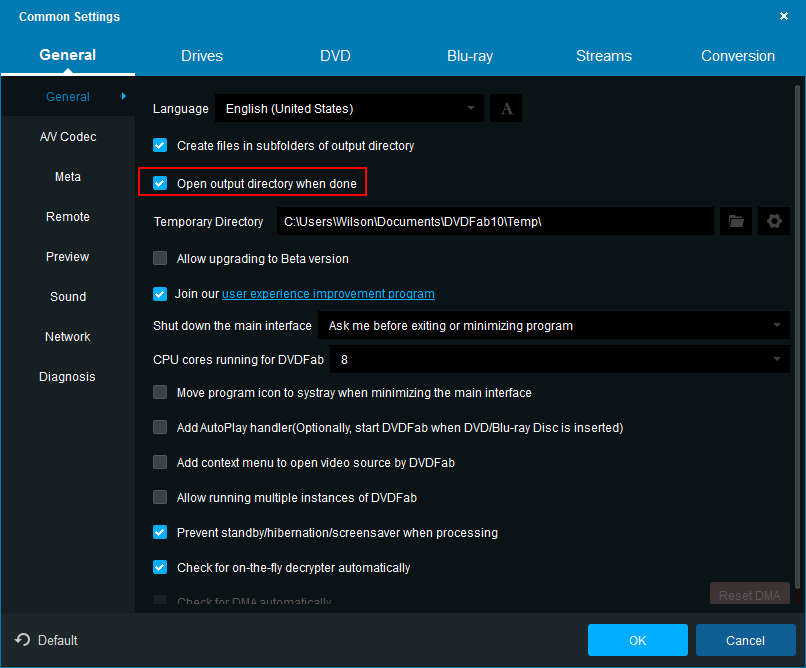Click the folder icon to browse temporary directory

pos(736,221)
